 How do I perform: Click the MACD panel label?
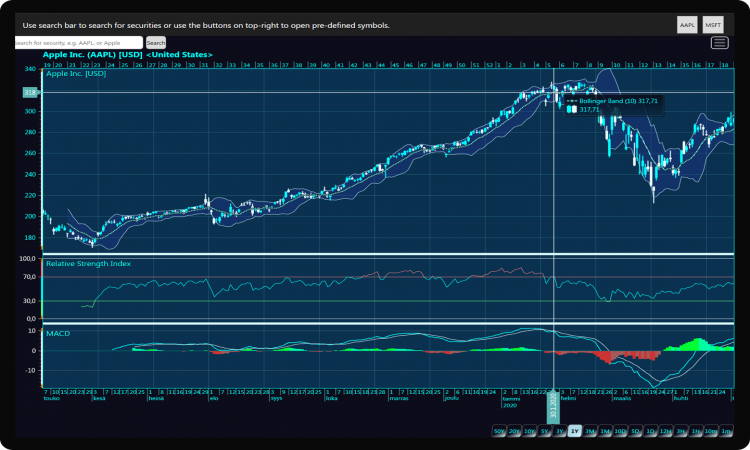58,333
